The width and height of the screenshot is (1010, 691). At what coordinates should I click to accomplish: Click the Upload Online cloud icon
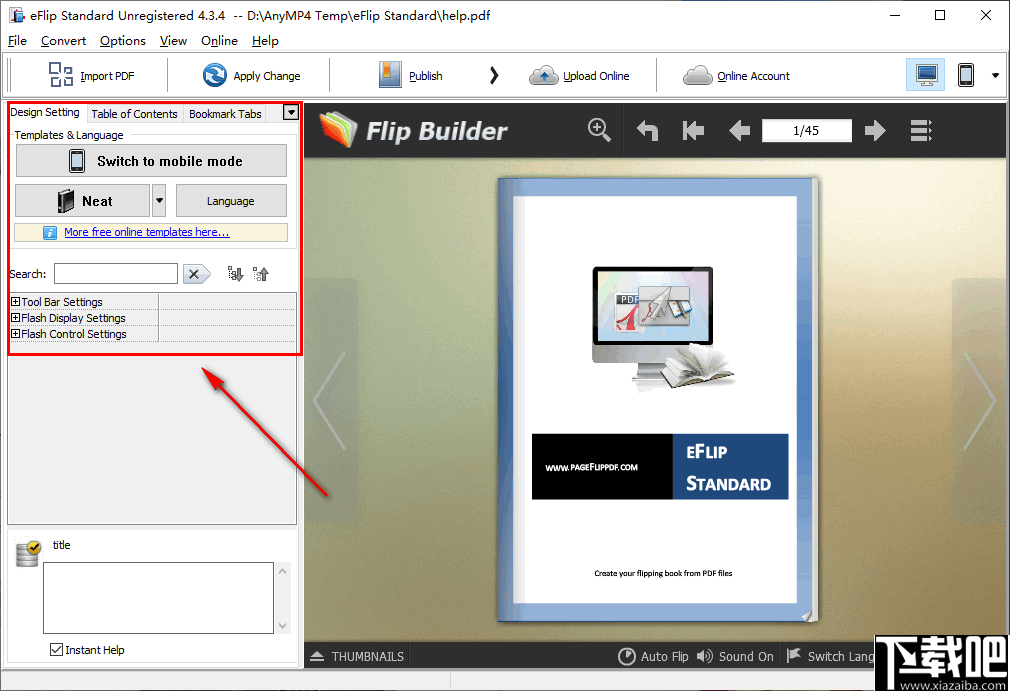point(544,75)
